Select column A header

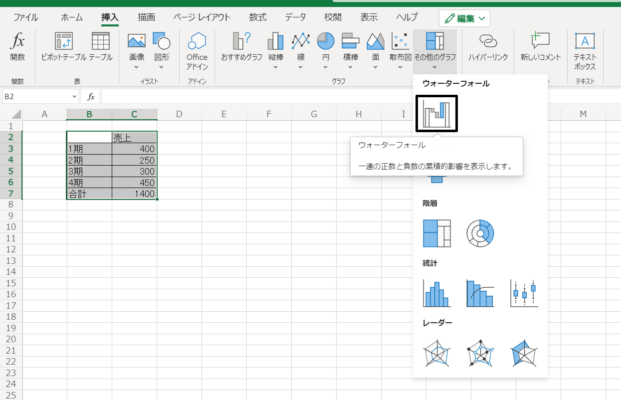coord(44,114)
